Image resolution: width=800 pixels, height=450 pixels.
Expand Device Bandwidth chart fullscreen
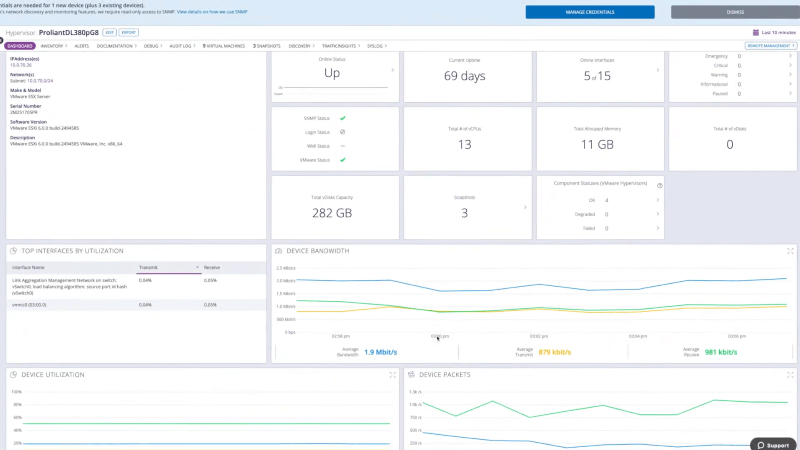pos(790,251)
